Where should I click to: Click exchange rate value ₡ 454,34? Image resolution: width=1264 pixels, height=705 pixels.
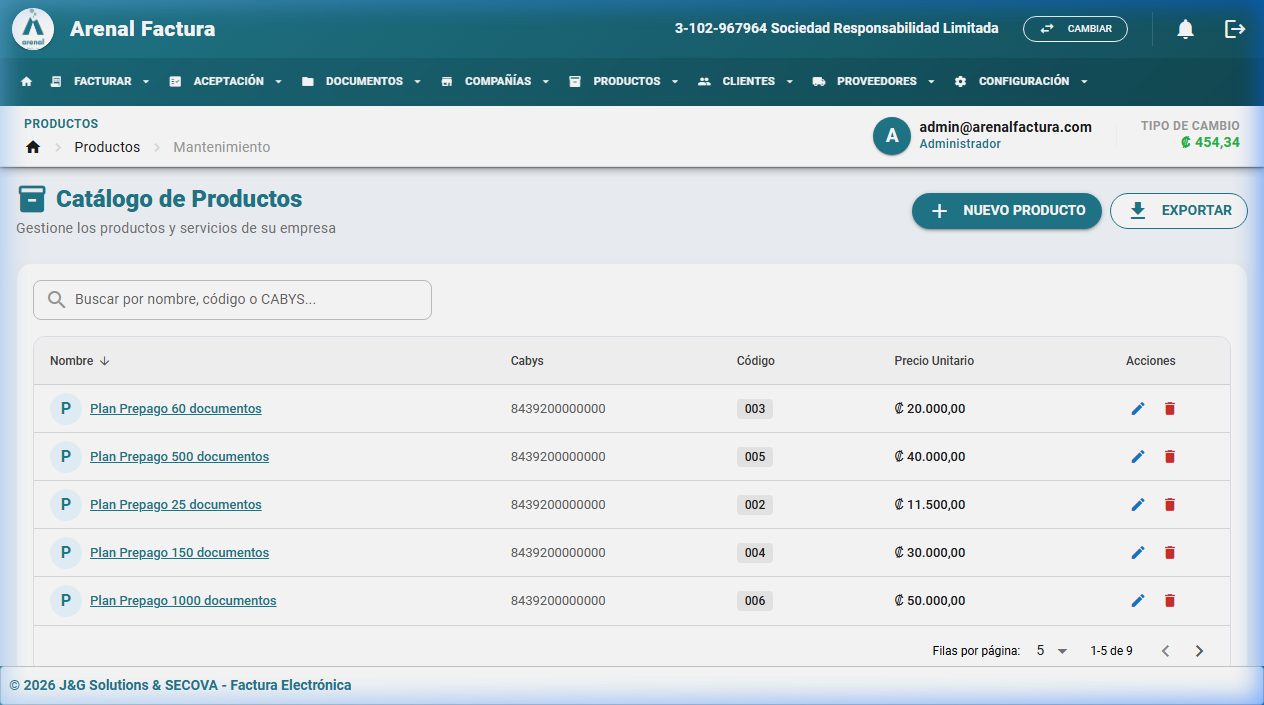pos(1210,142)
